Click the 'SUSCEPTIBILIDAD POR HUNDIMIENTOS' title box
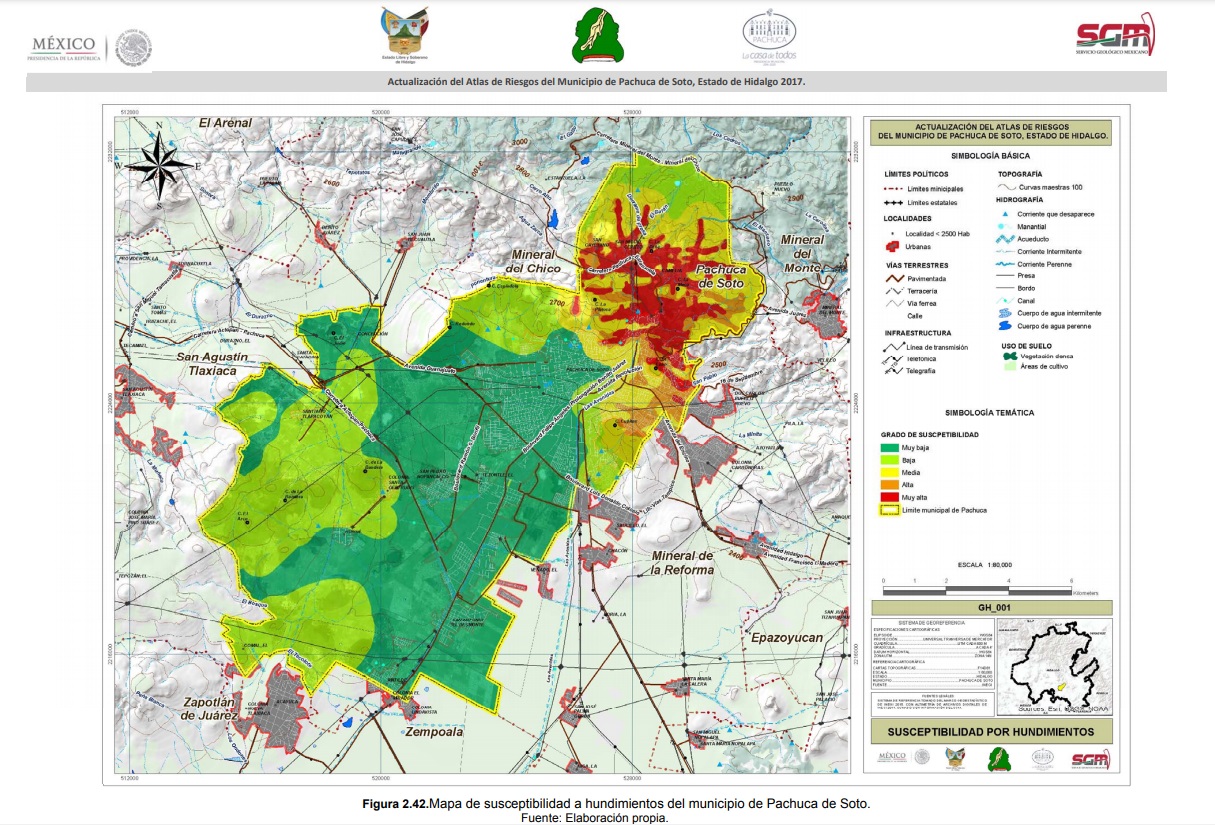This screenshot has height=825, width=1215. [991, 732]
